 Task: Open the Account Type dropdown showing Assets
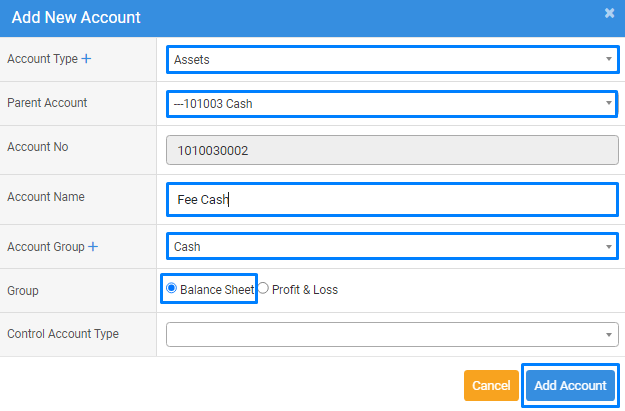coord(391,60)
